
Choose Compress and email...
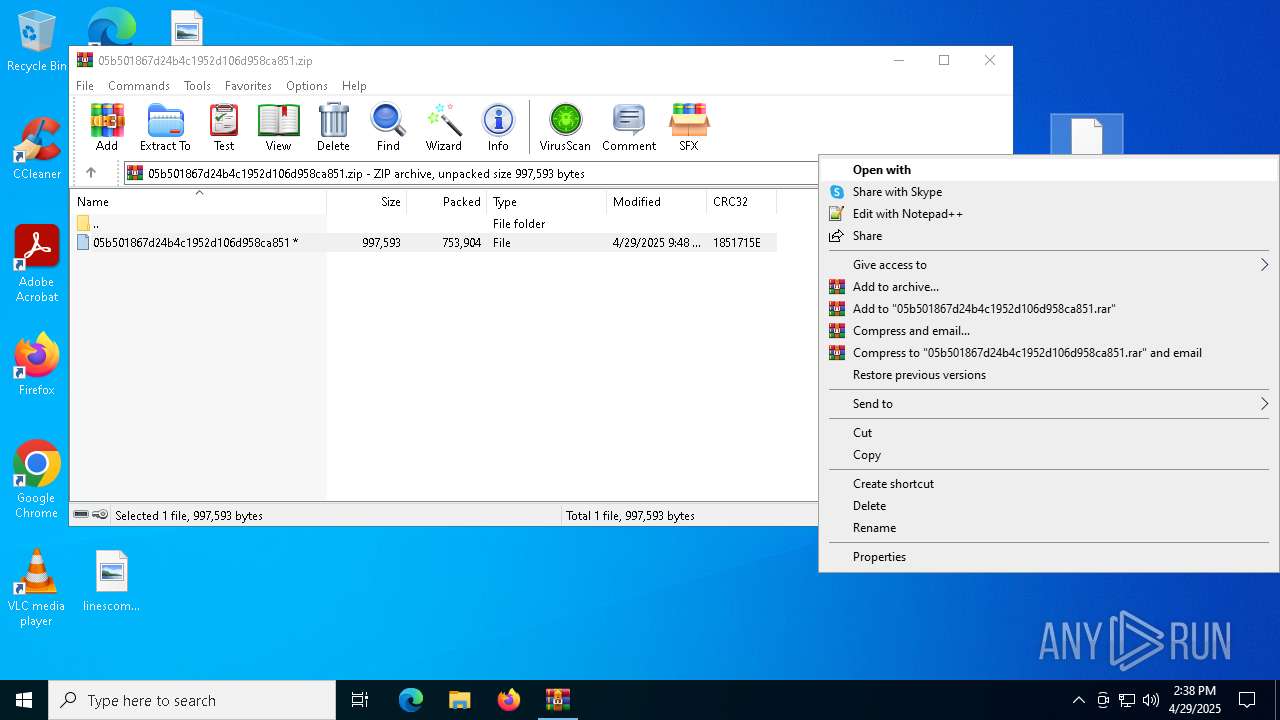pyautogui.click(x=1050, y=331)
